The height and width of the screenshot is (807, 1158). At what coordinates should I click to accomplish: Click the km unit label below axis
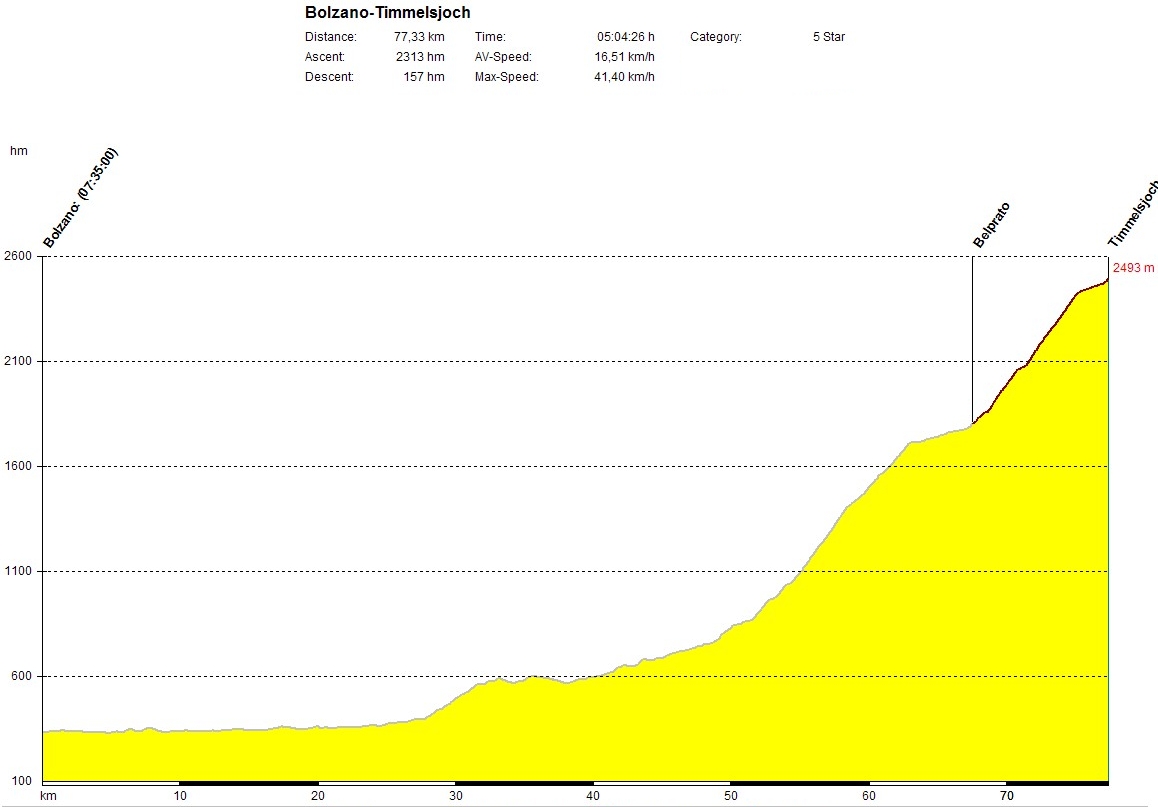click(x=47, y=796)
